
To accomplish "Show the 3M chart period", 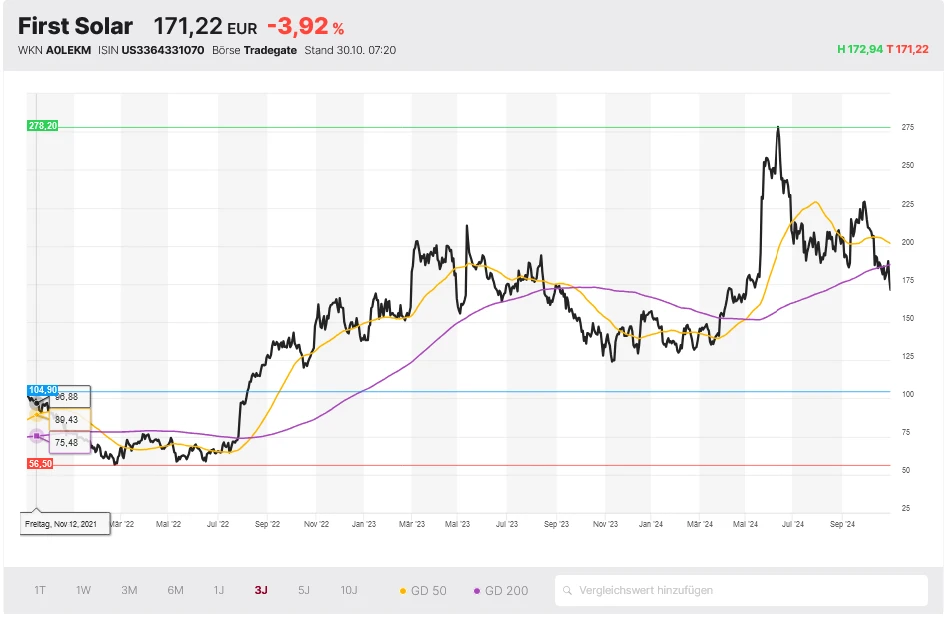I will tap(129, 590).
